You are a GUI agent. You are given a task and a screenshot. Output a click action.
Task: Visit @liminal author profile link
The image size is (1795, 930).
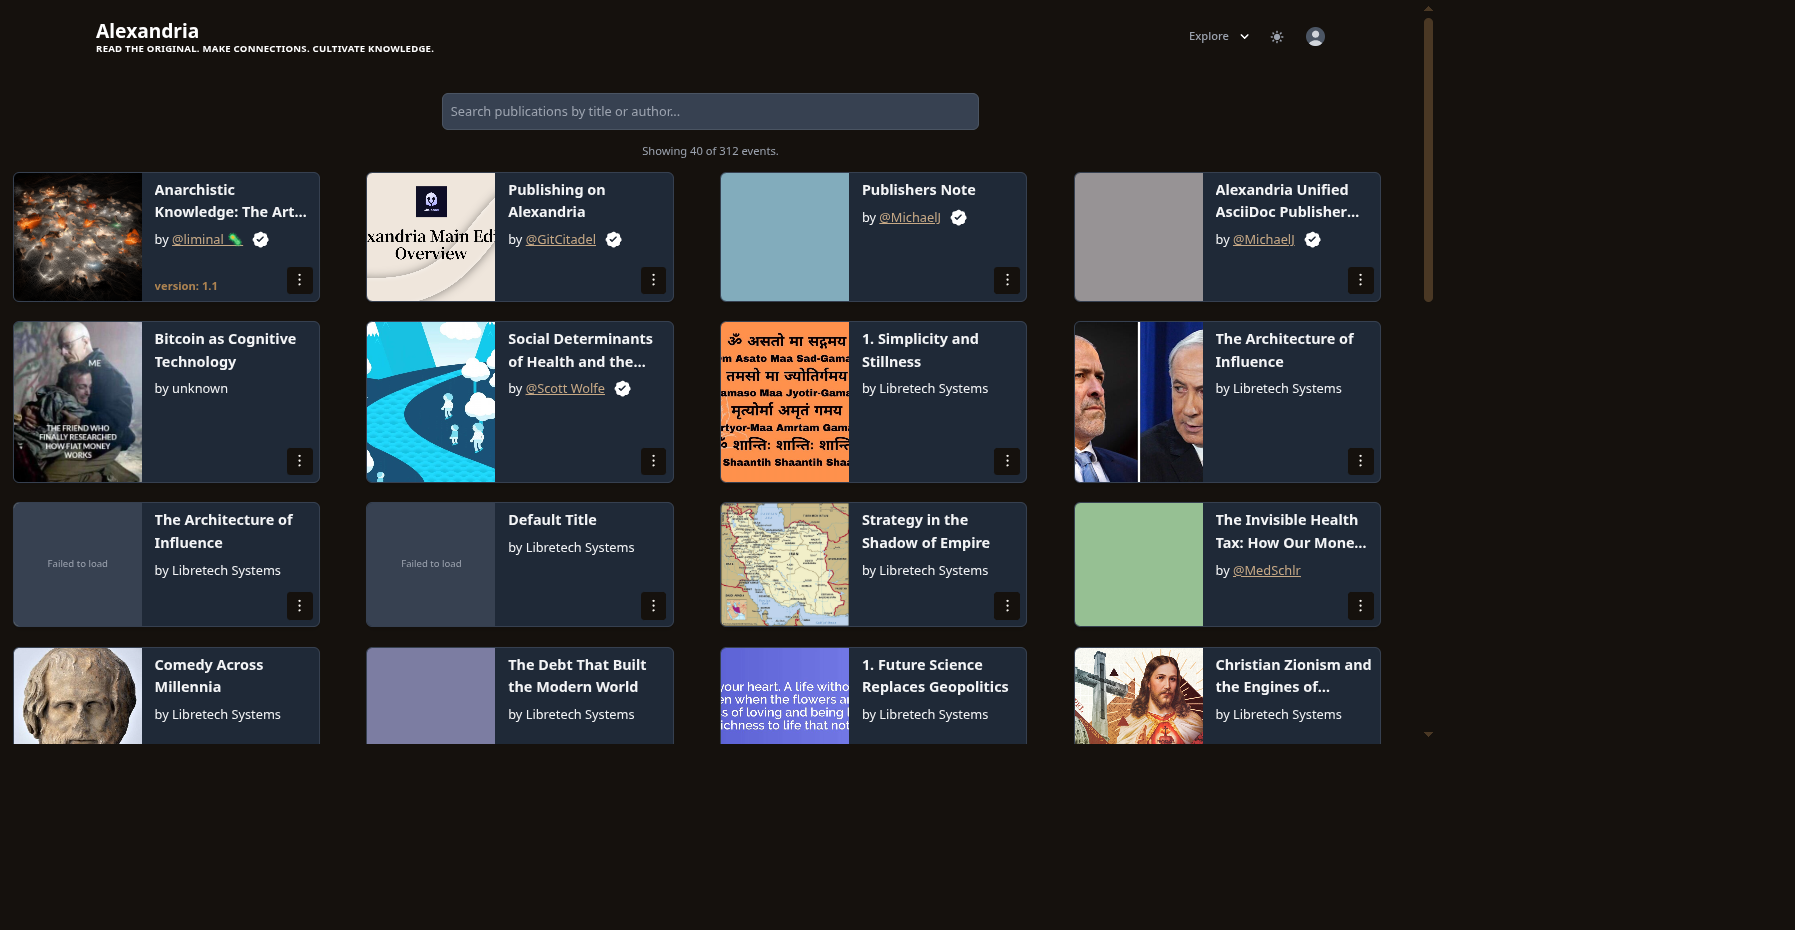pyautogui.click(x=198, y=240)
